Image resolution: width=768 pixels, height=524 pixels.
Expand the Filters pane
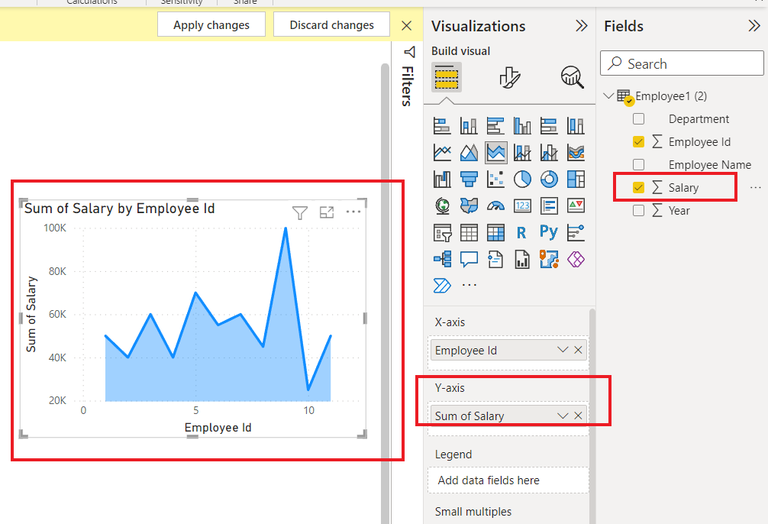pyautogui.click(x=408, y=52)
